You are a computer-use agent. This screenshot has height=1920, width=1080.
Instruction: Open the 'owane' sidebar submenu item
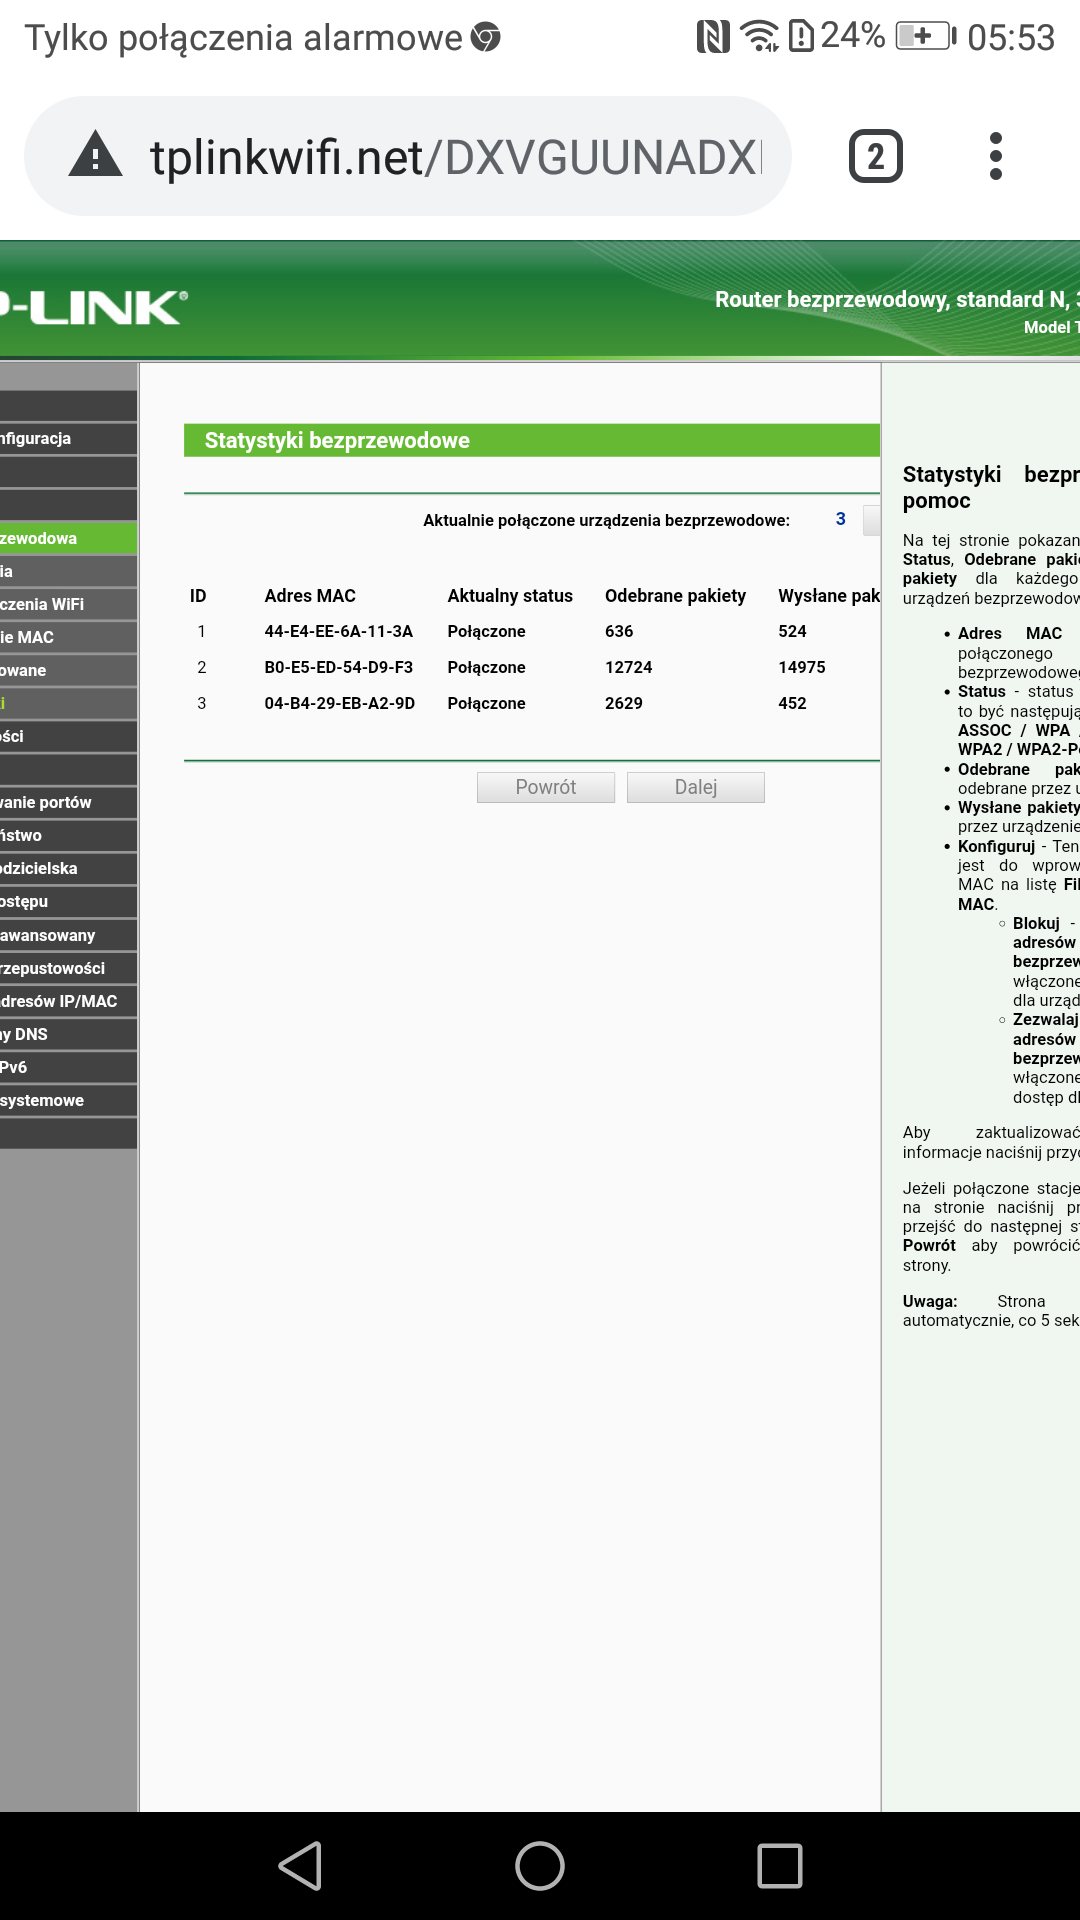68,670
